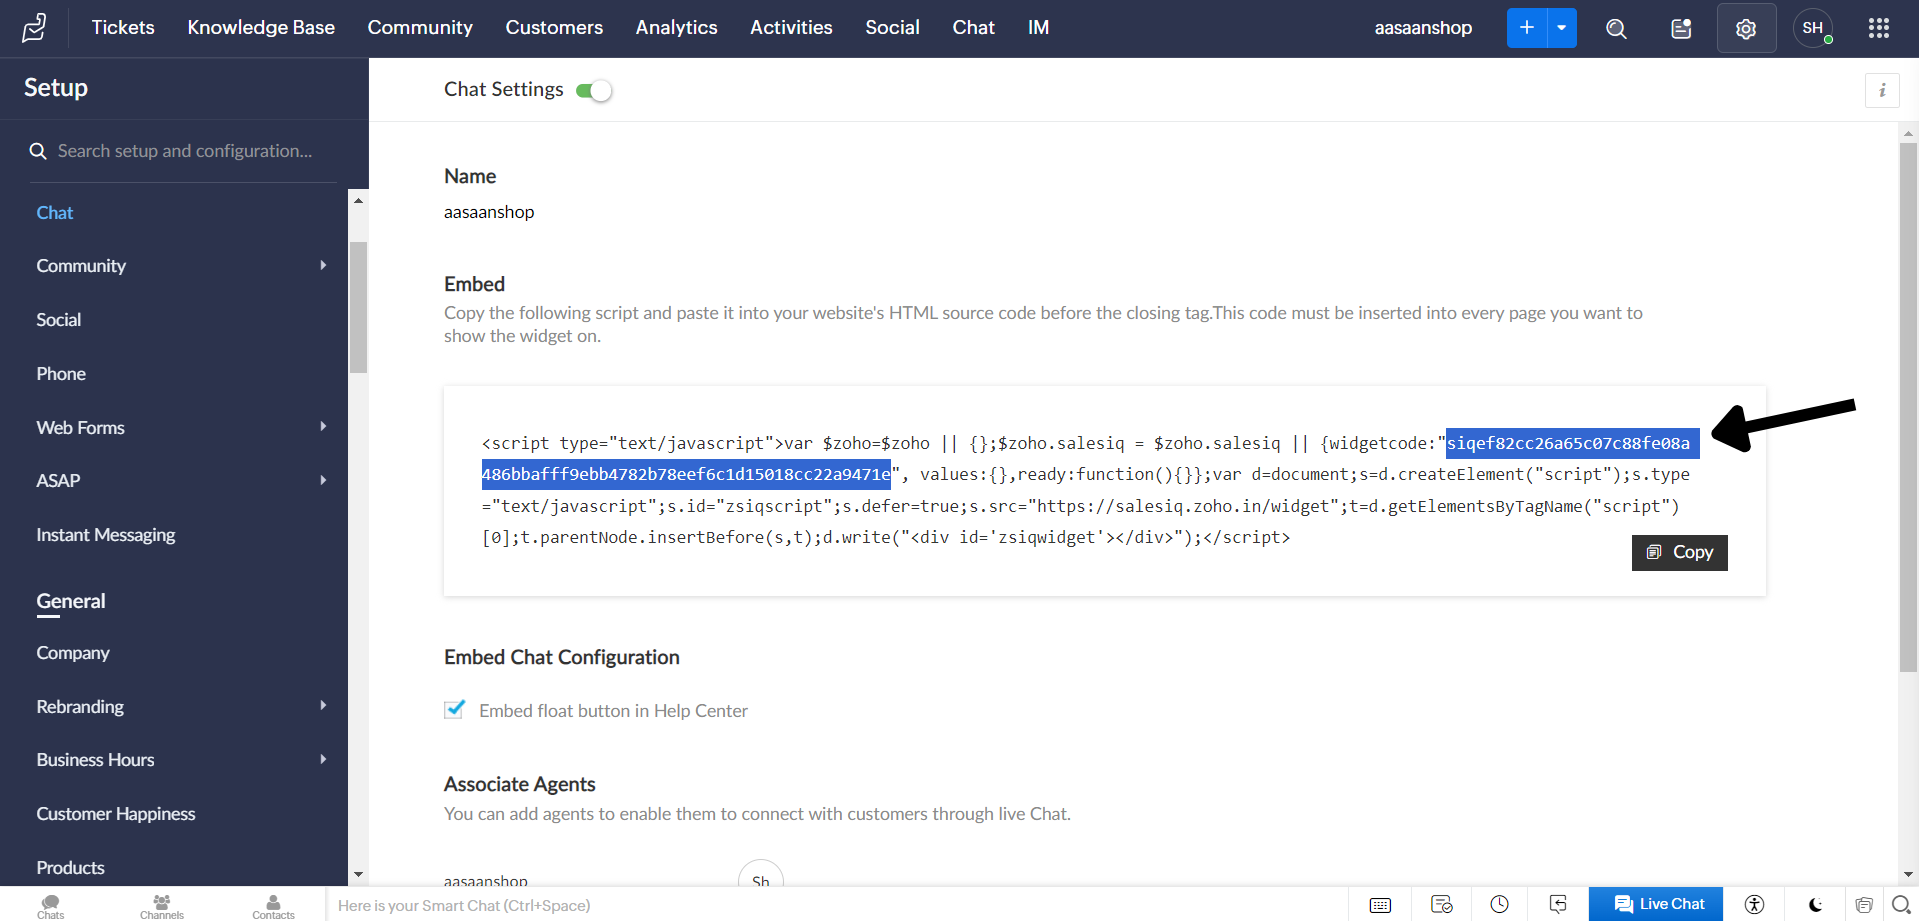Click the aasaanshop value under Name
This screenshot has width=1919, height=921.
pyautogui.click(x=489, y=212)
